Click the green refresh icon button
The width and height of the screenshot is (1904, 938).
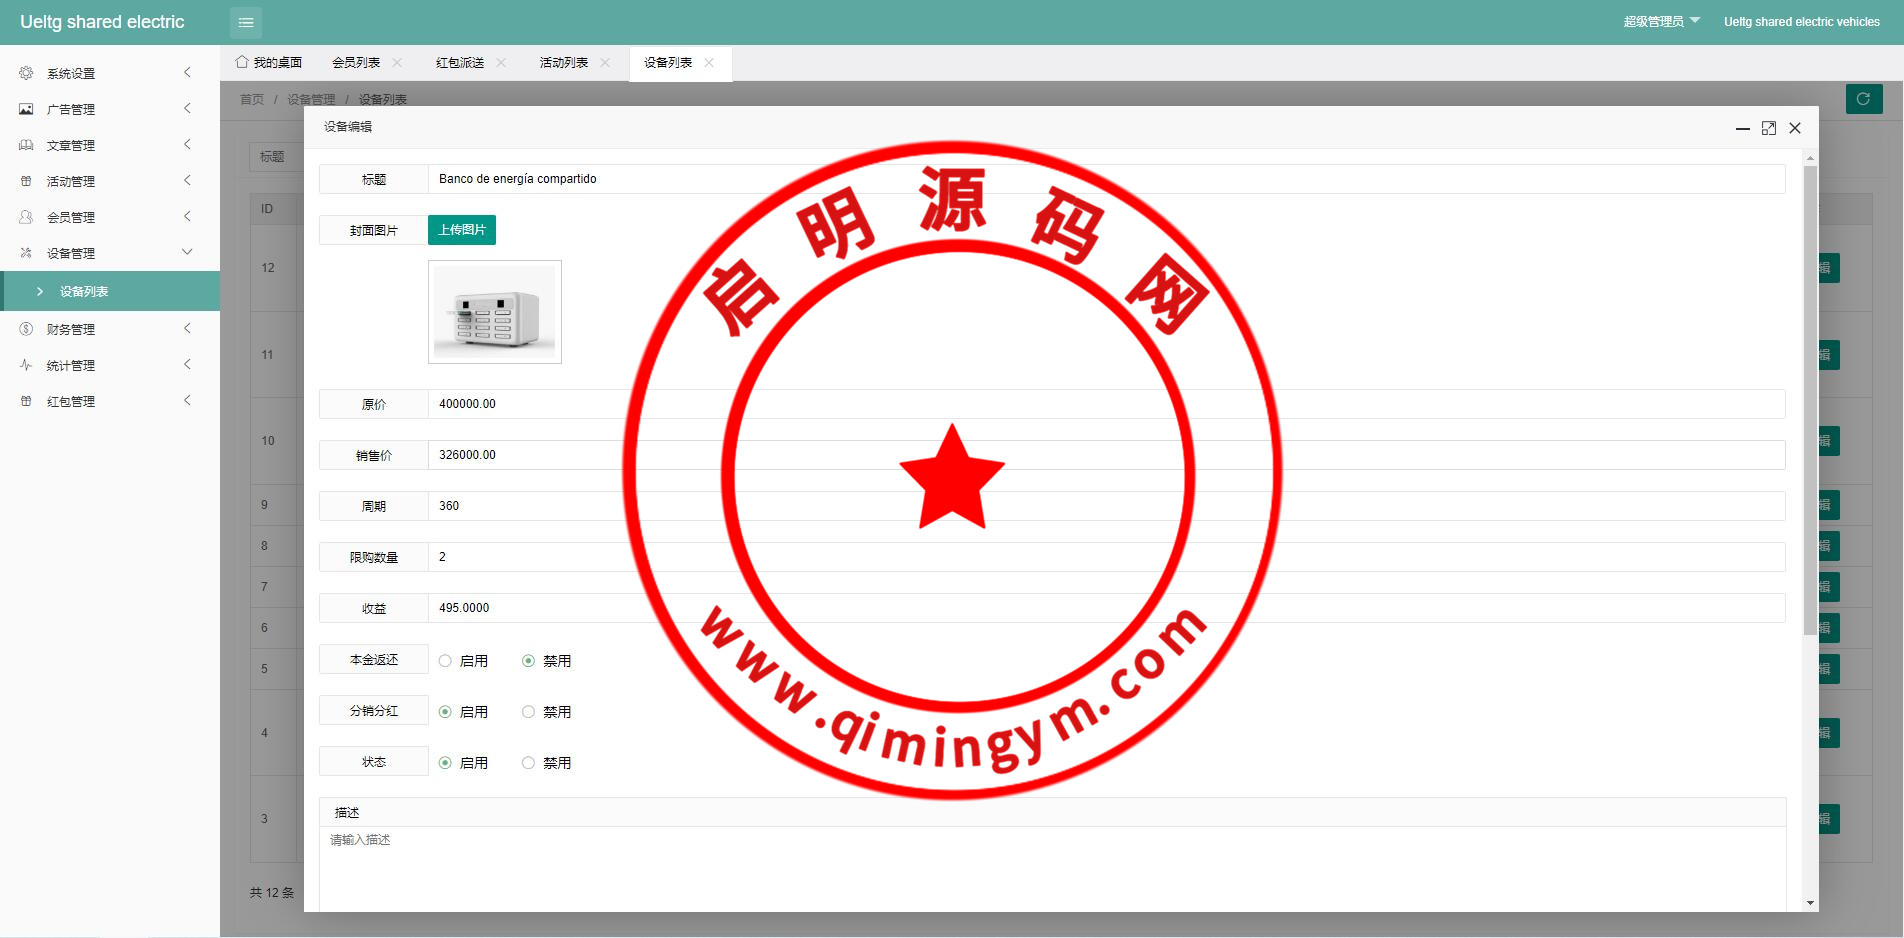1863,99
